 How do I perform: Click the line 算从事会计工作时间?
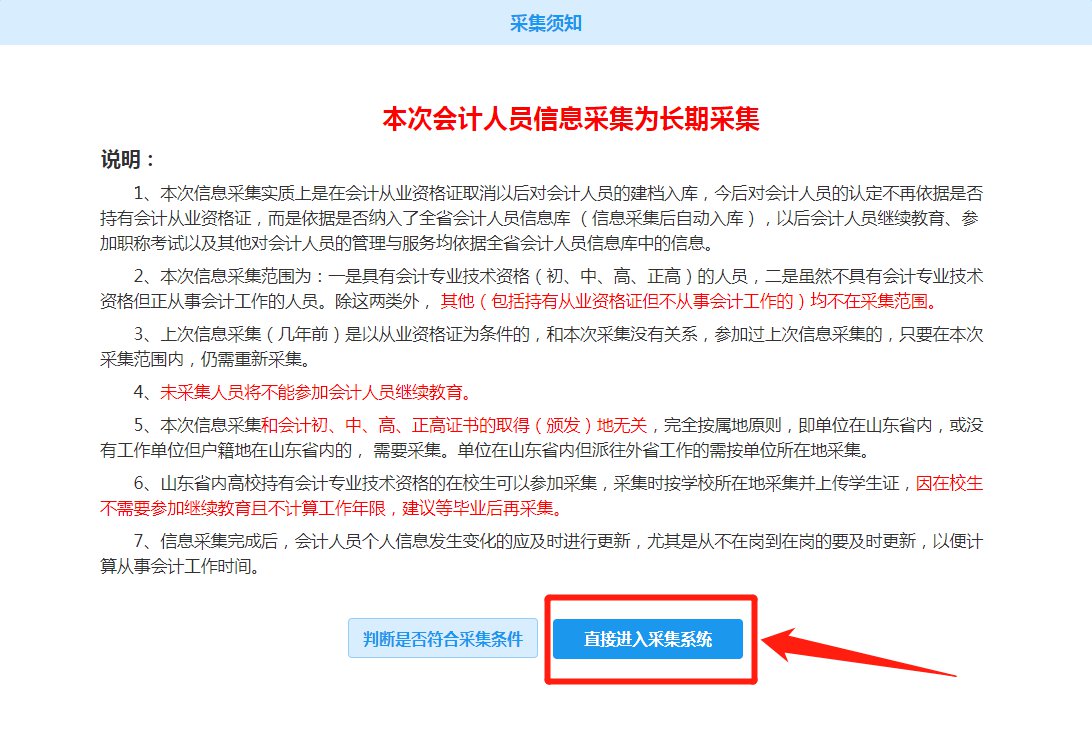click(x=180, y=566)
